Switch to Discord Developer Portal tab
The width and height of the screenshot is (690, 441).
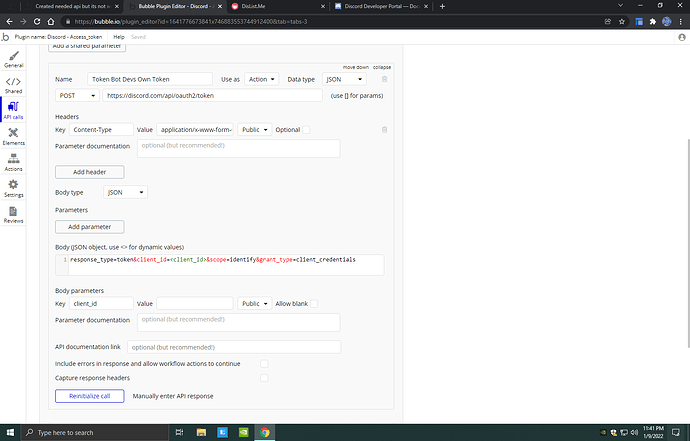tap(381, 6)
